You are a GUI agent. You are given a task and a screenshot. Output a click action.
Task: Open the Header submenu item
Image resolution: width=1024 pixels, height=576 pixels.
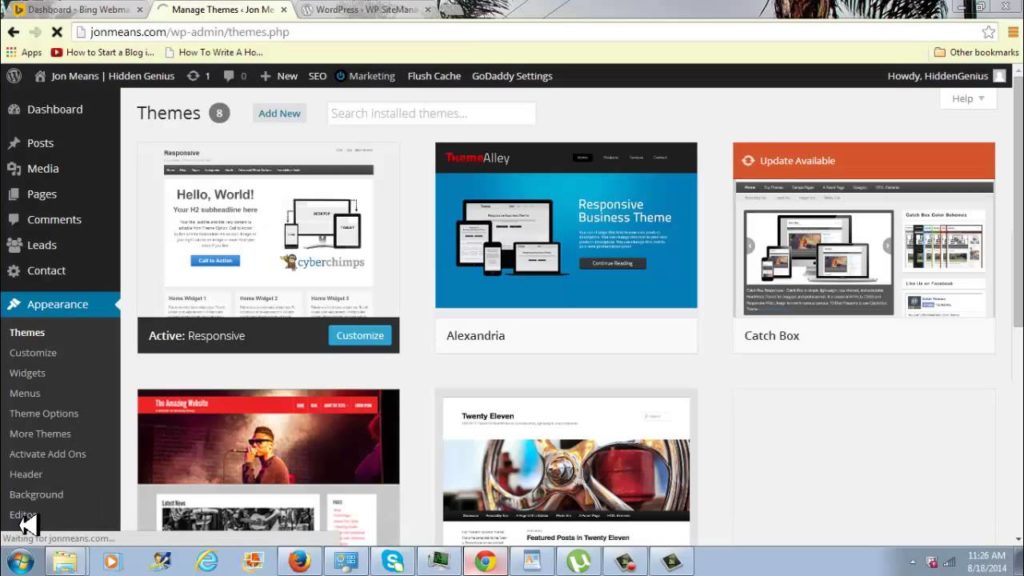25,474
